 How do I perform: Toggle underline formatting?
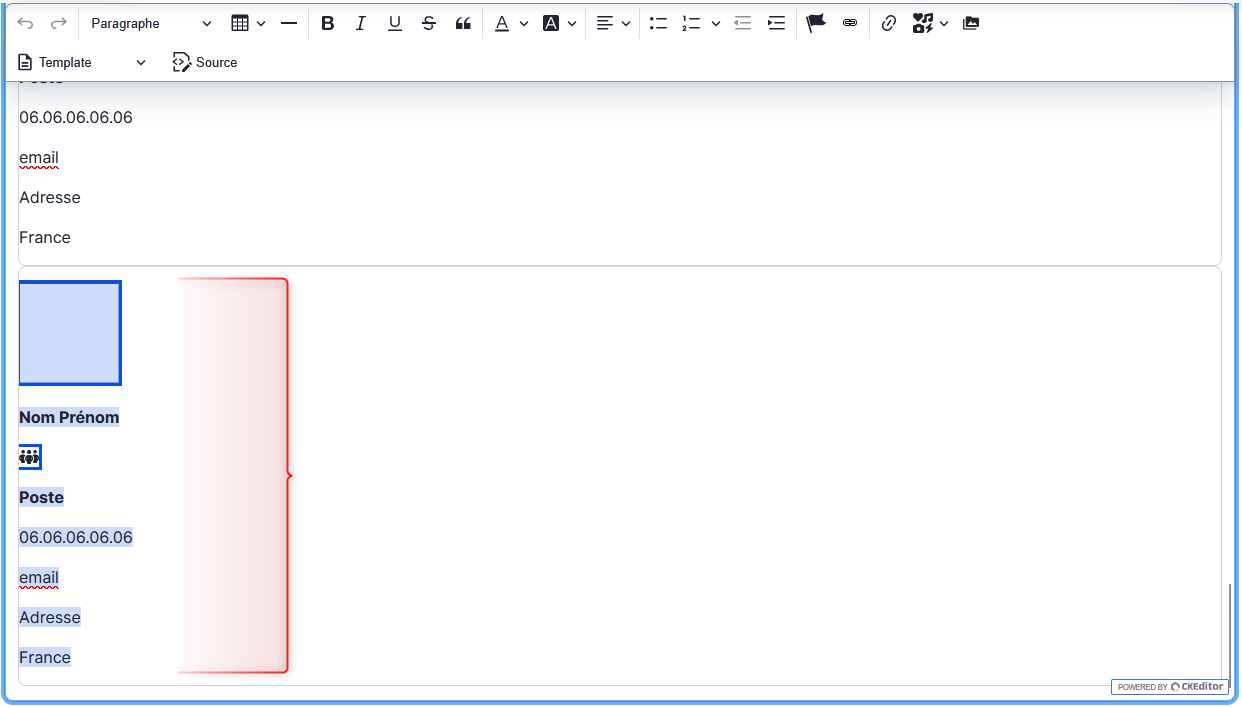(395, 23)
